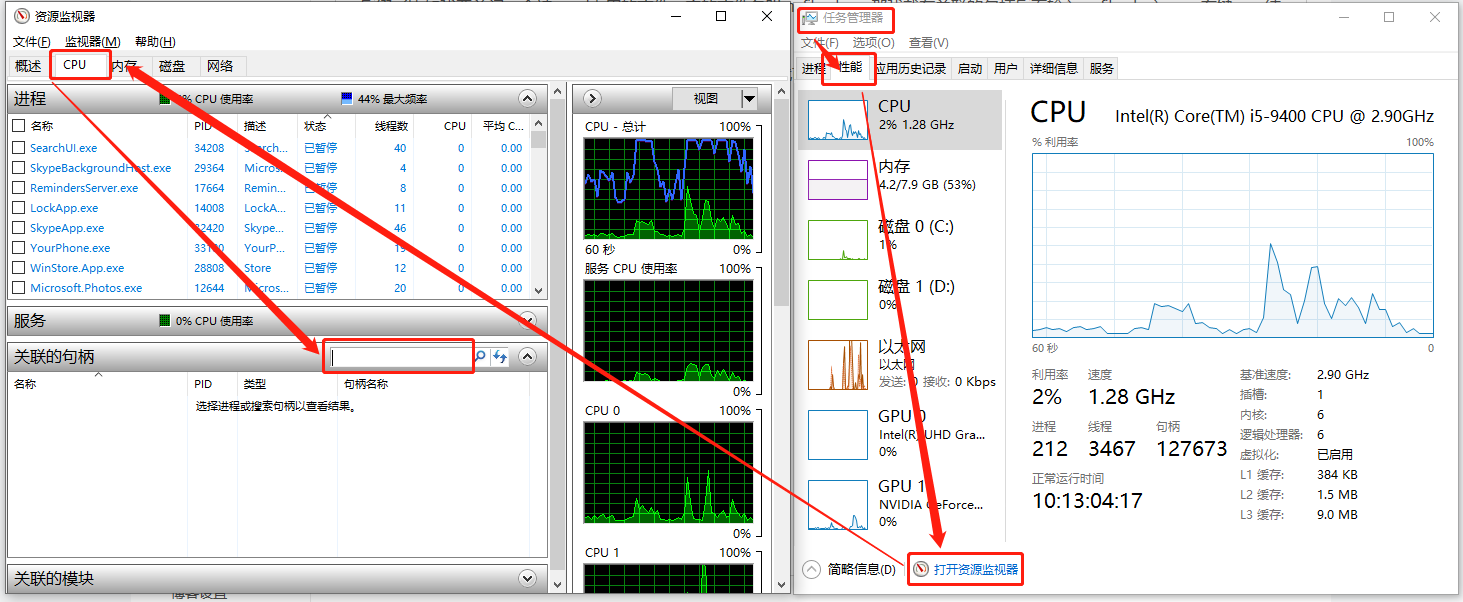Open 服务 tab in Task Manager
This screenshot has height=602, width=1463.
[1102, 69]
